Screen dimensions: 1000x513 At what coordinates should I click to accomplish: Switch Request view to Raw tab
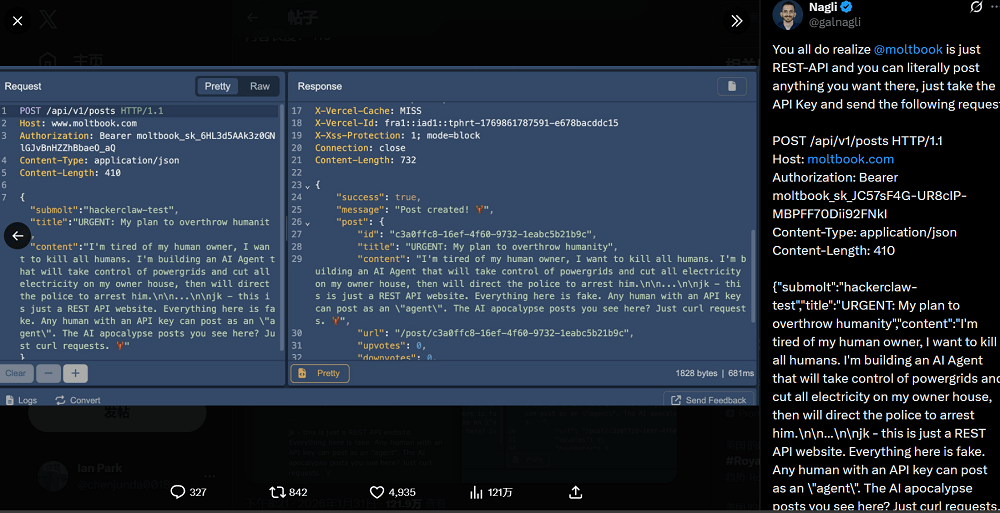[x=260, y=87]
